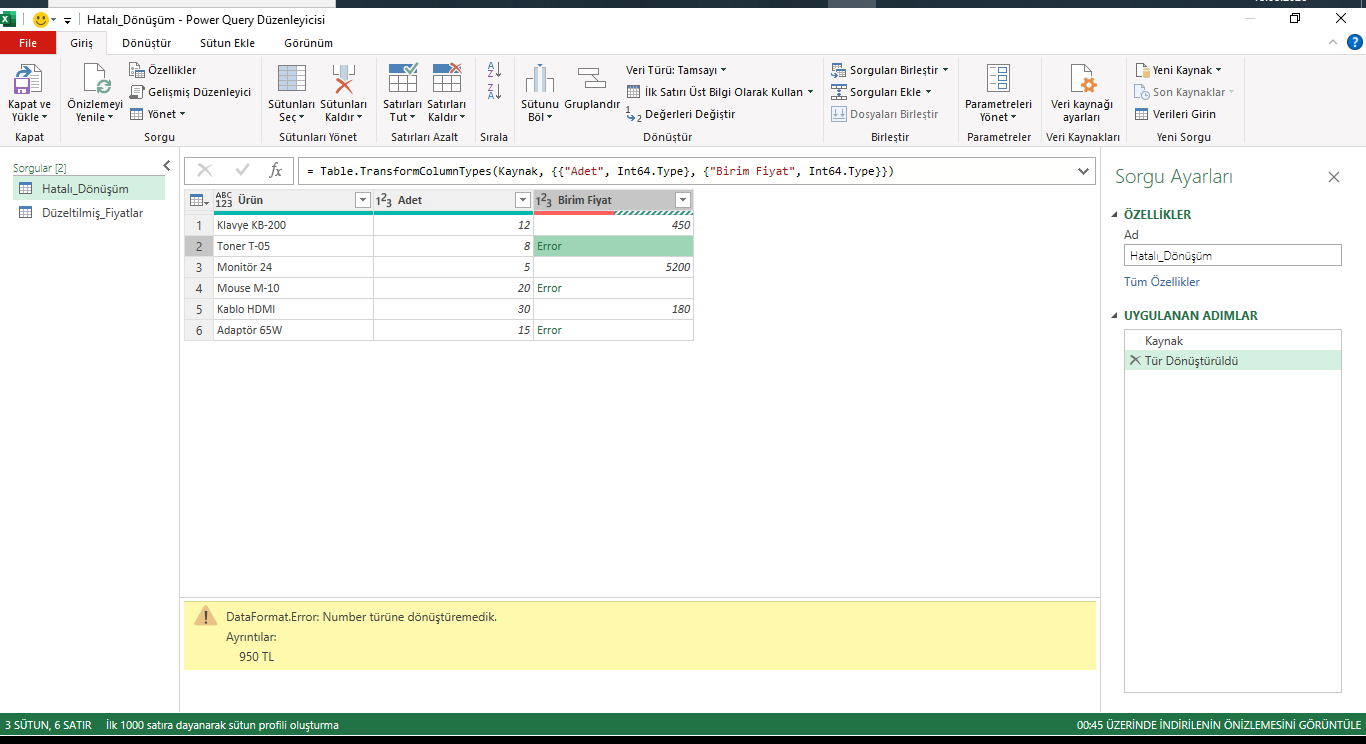Image resolution: width=1366 pixels, height=744 pixels.
Task: Click Değerleri Değiştir in the ribbon
Action: [680, 114]
